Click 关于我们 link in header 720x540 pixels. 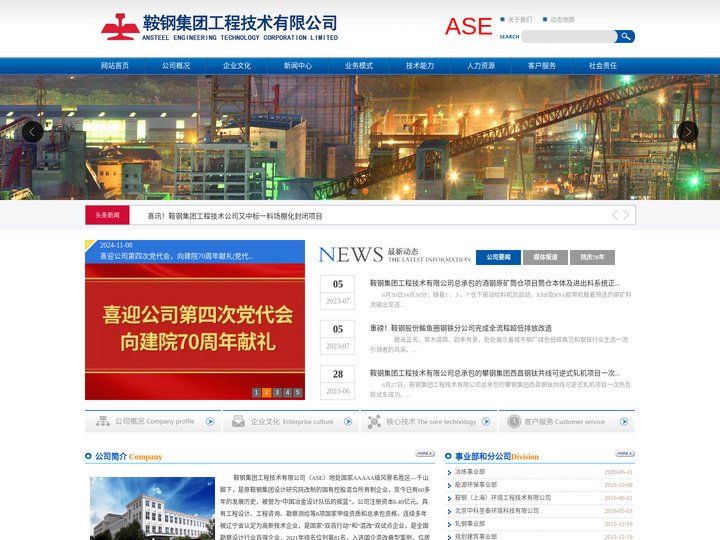[520, 20]
